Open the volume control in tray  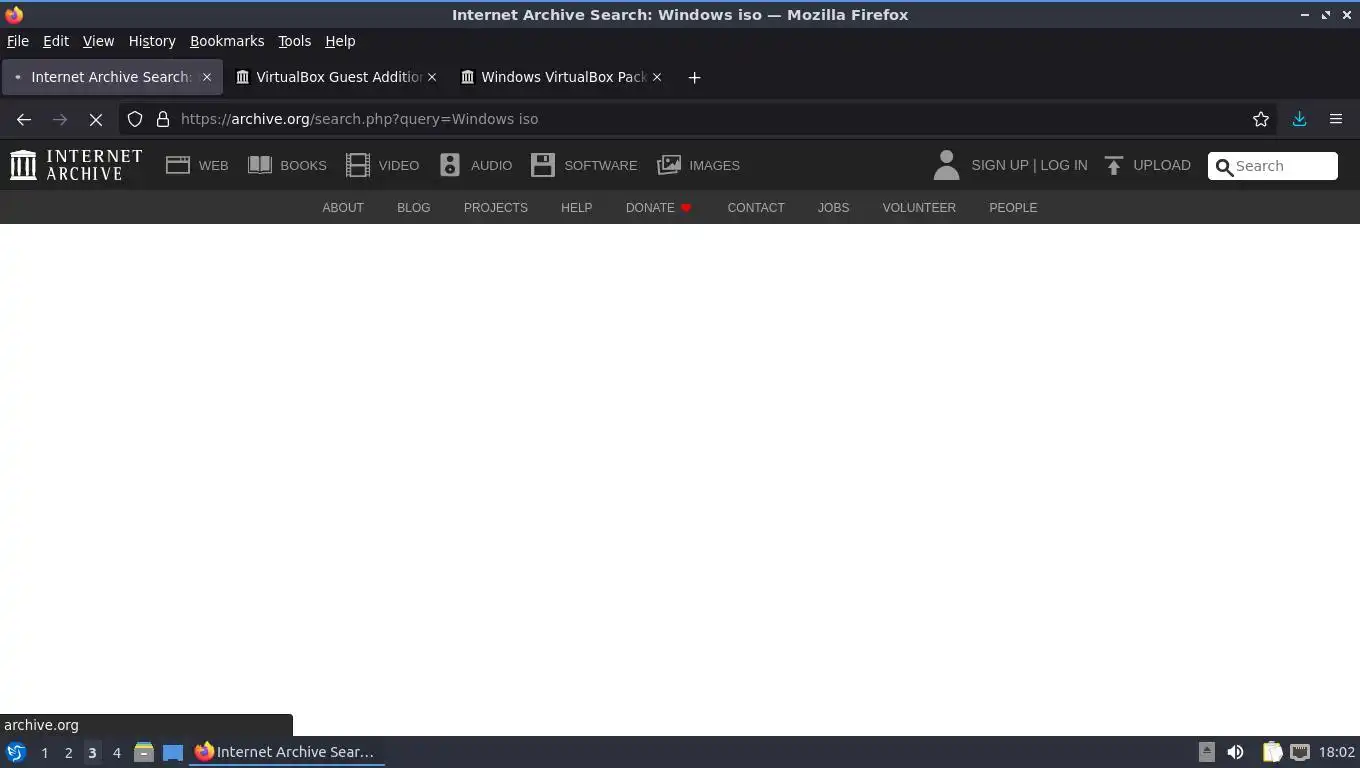(1236, 752)
